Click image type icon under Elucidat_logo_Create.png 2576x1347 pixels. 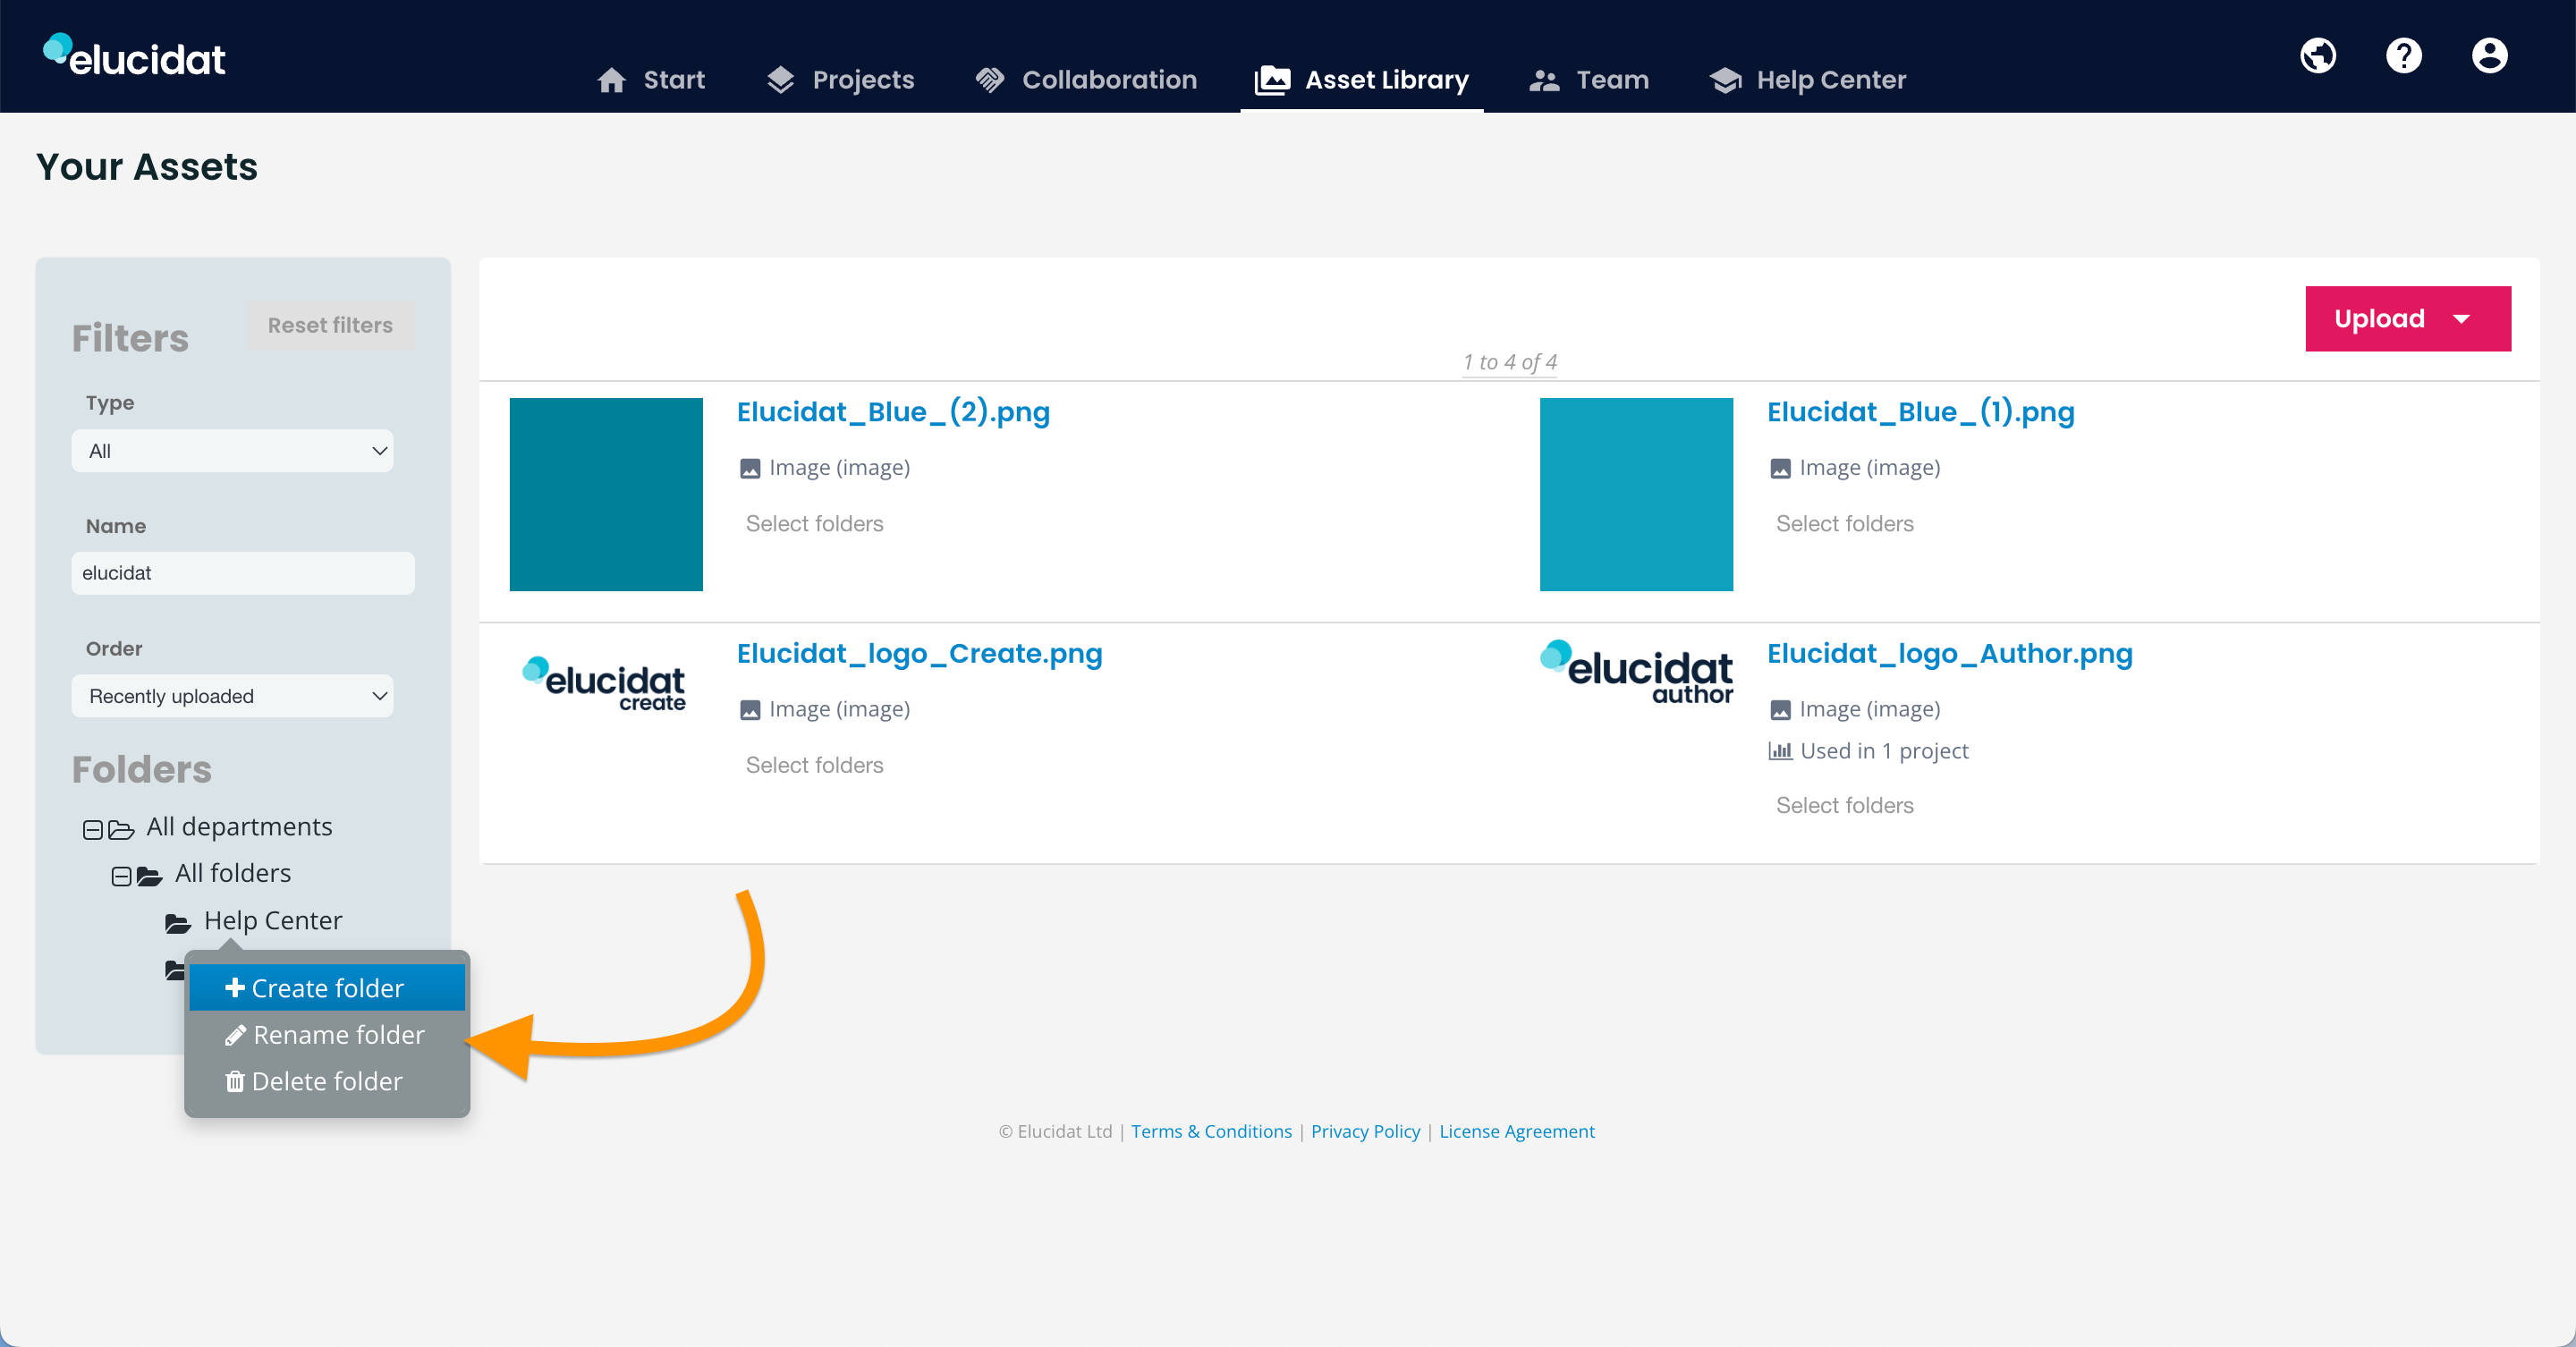[750, 710]
